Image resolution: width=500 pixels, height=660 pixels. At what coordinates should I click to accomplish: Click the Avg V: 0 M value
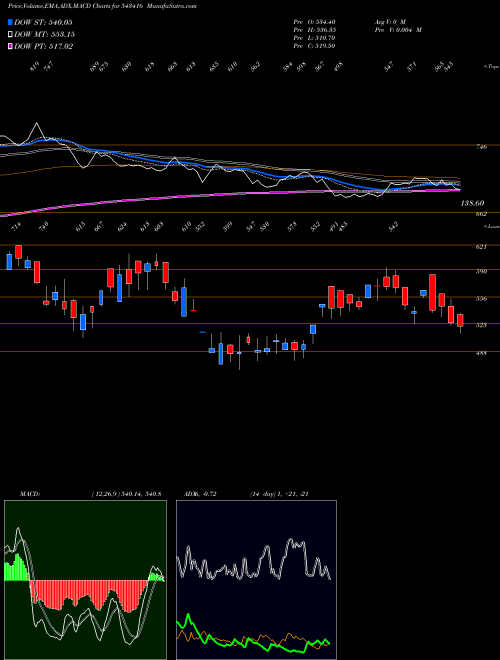coord(389,22)
